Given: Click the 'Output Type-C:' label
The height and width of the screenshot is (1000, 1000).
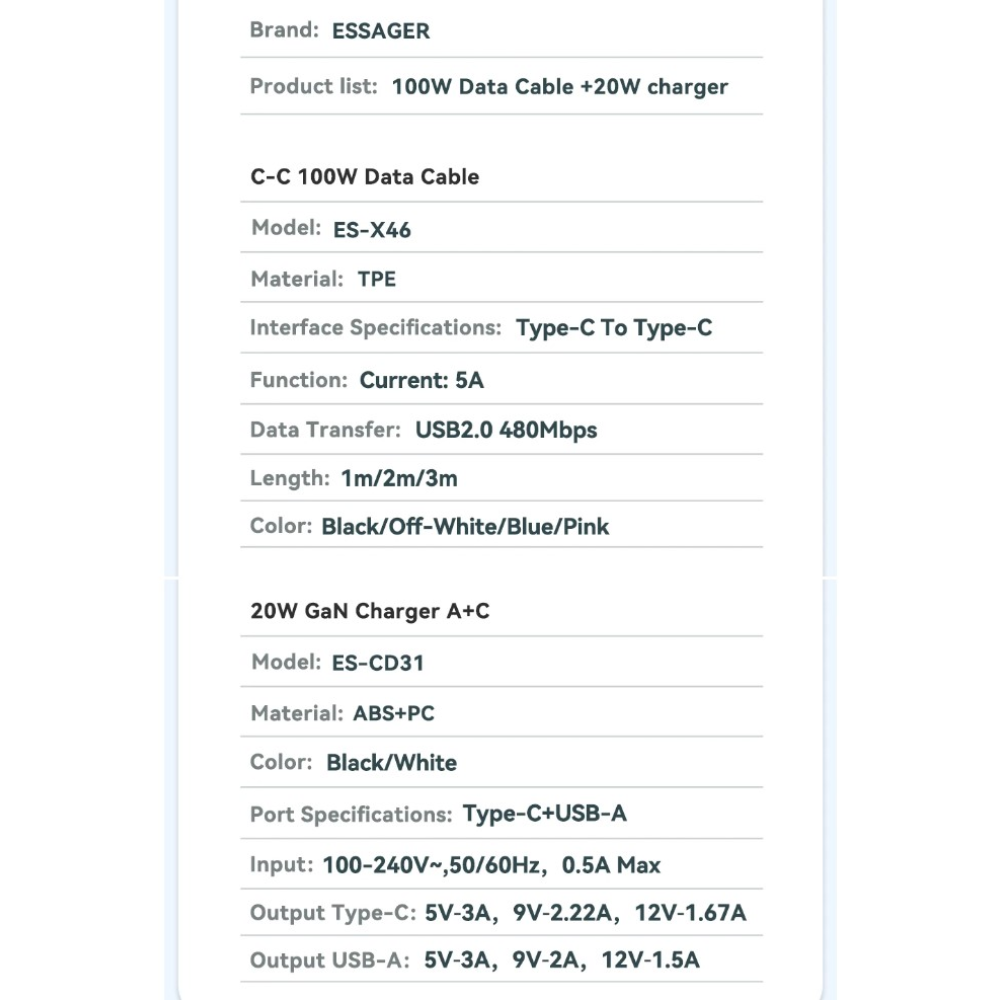Looking at the screenshot, I should [x=332, y=913].
